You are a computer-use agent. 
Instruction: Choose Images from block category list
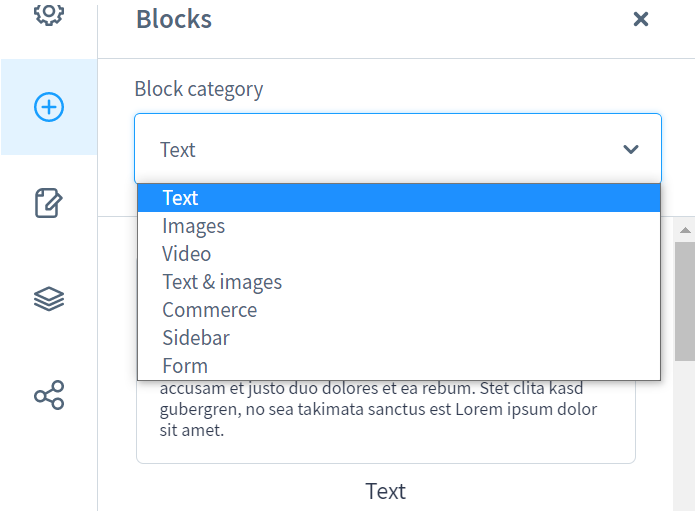coord(194,226)
